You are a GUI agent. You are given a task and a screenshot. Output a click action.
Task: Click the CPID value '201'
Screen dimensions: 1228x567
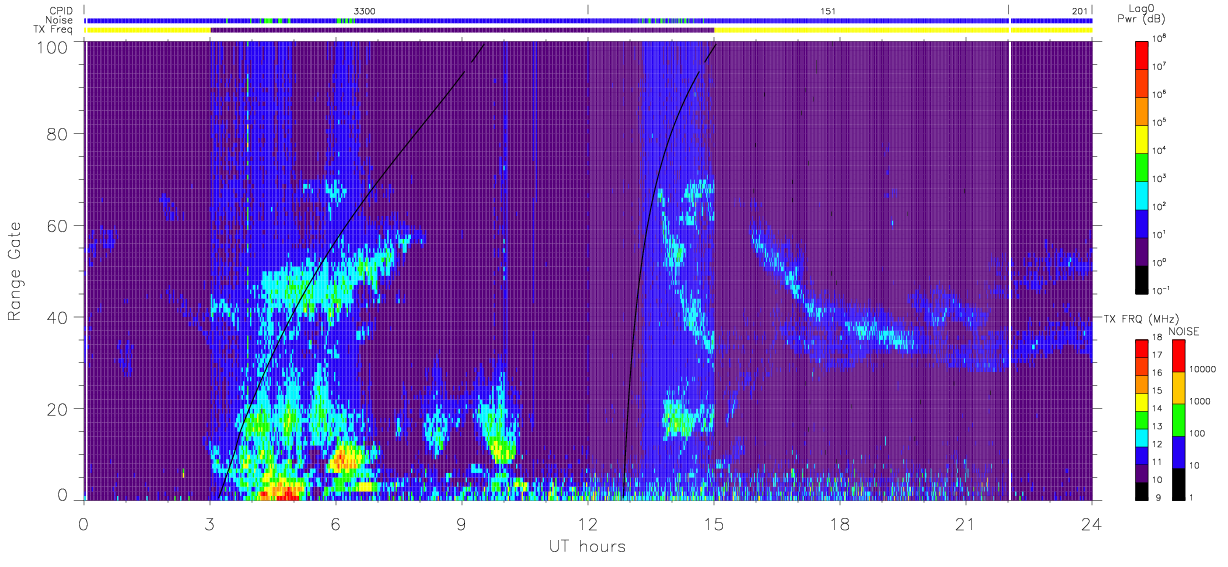click(x=1080, y=11)
